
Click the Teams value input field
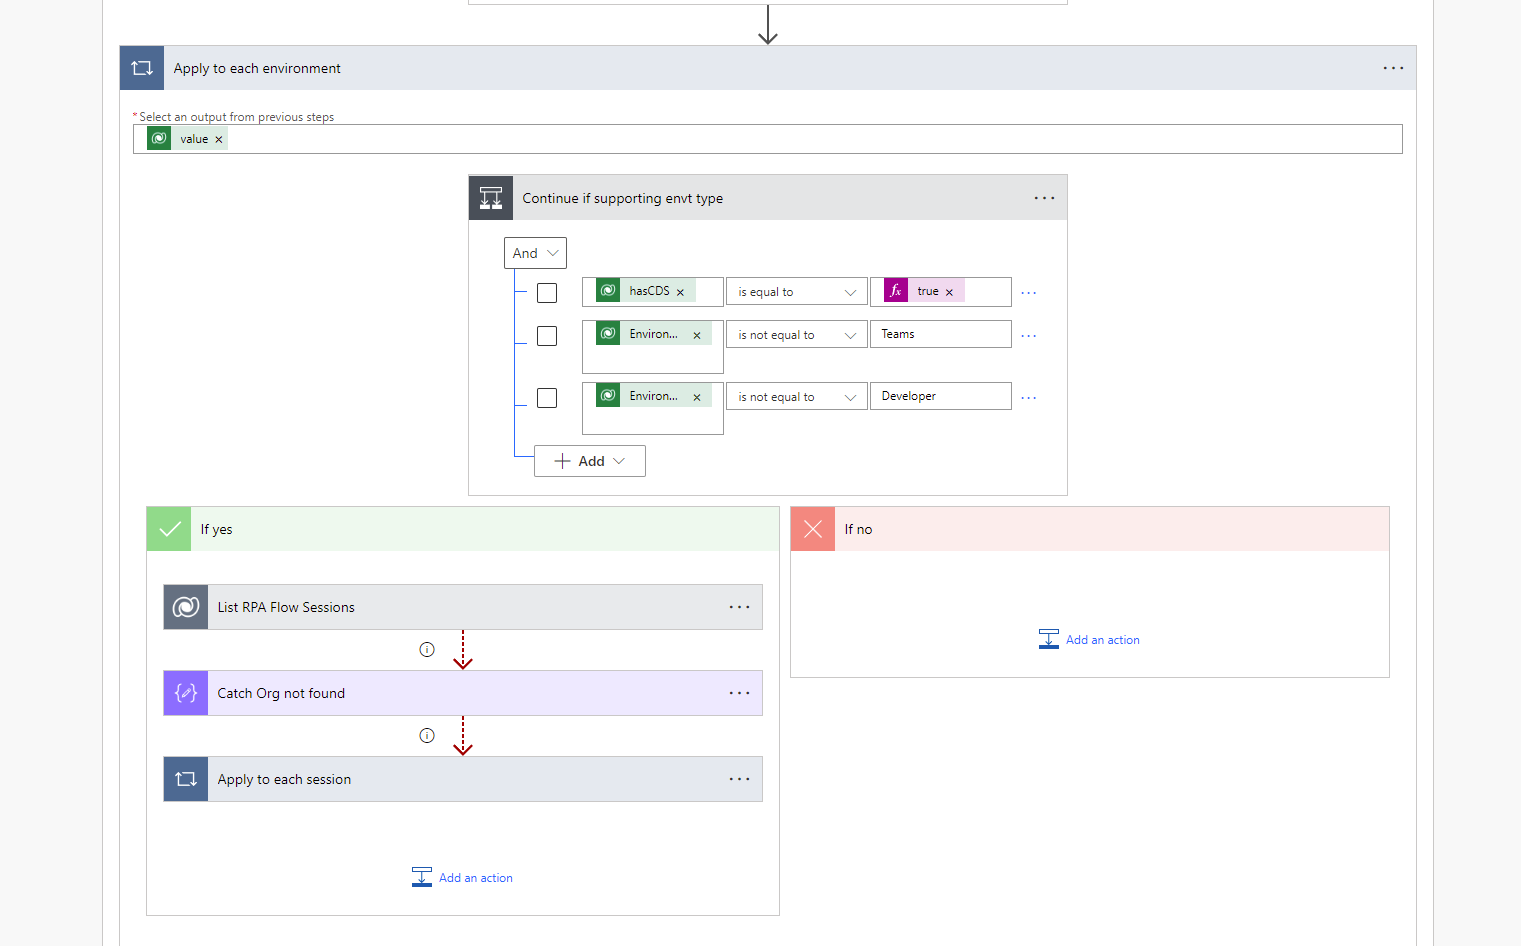coord(940,334)
